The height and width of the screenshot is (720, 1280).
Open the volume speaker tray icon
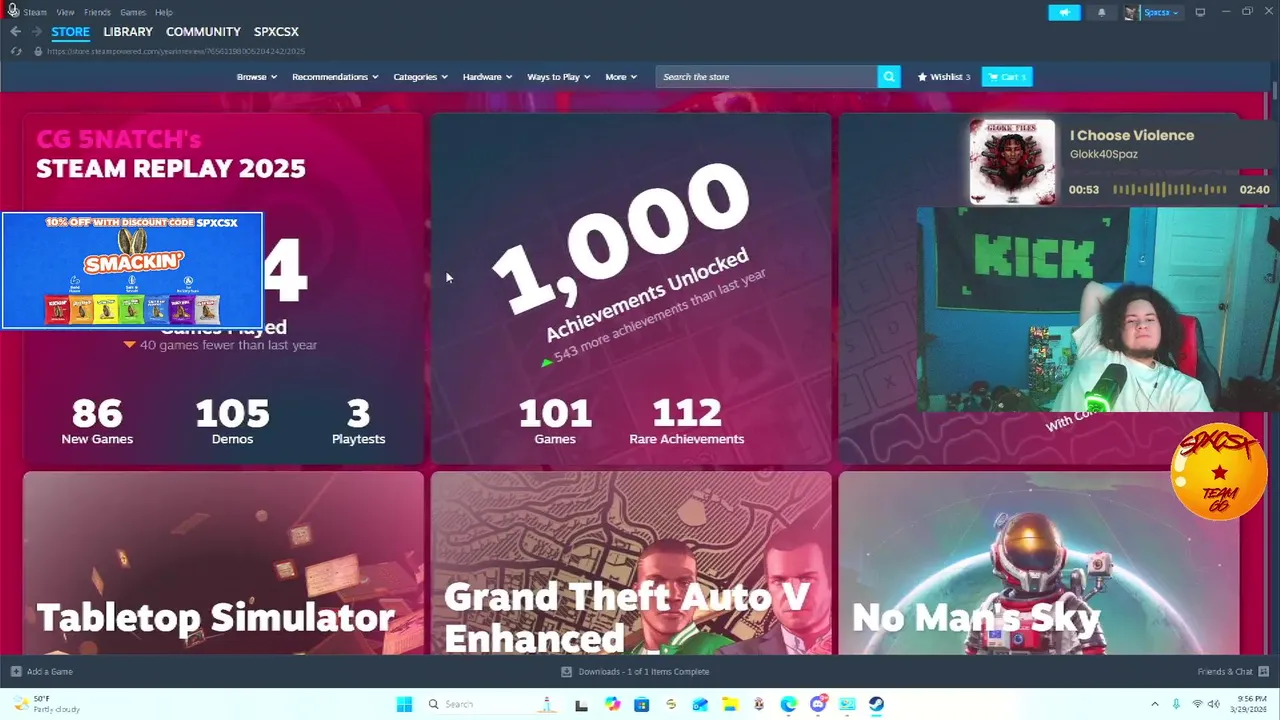click(1214, 704)
